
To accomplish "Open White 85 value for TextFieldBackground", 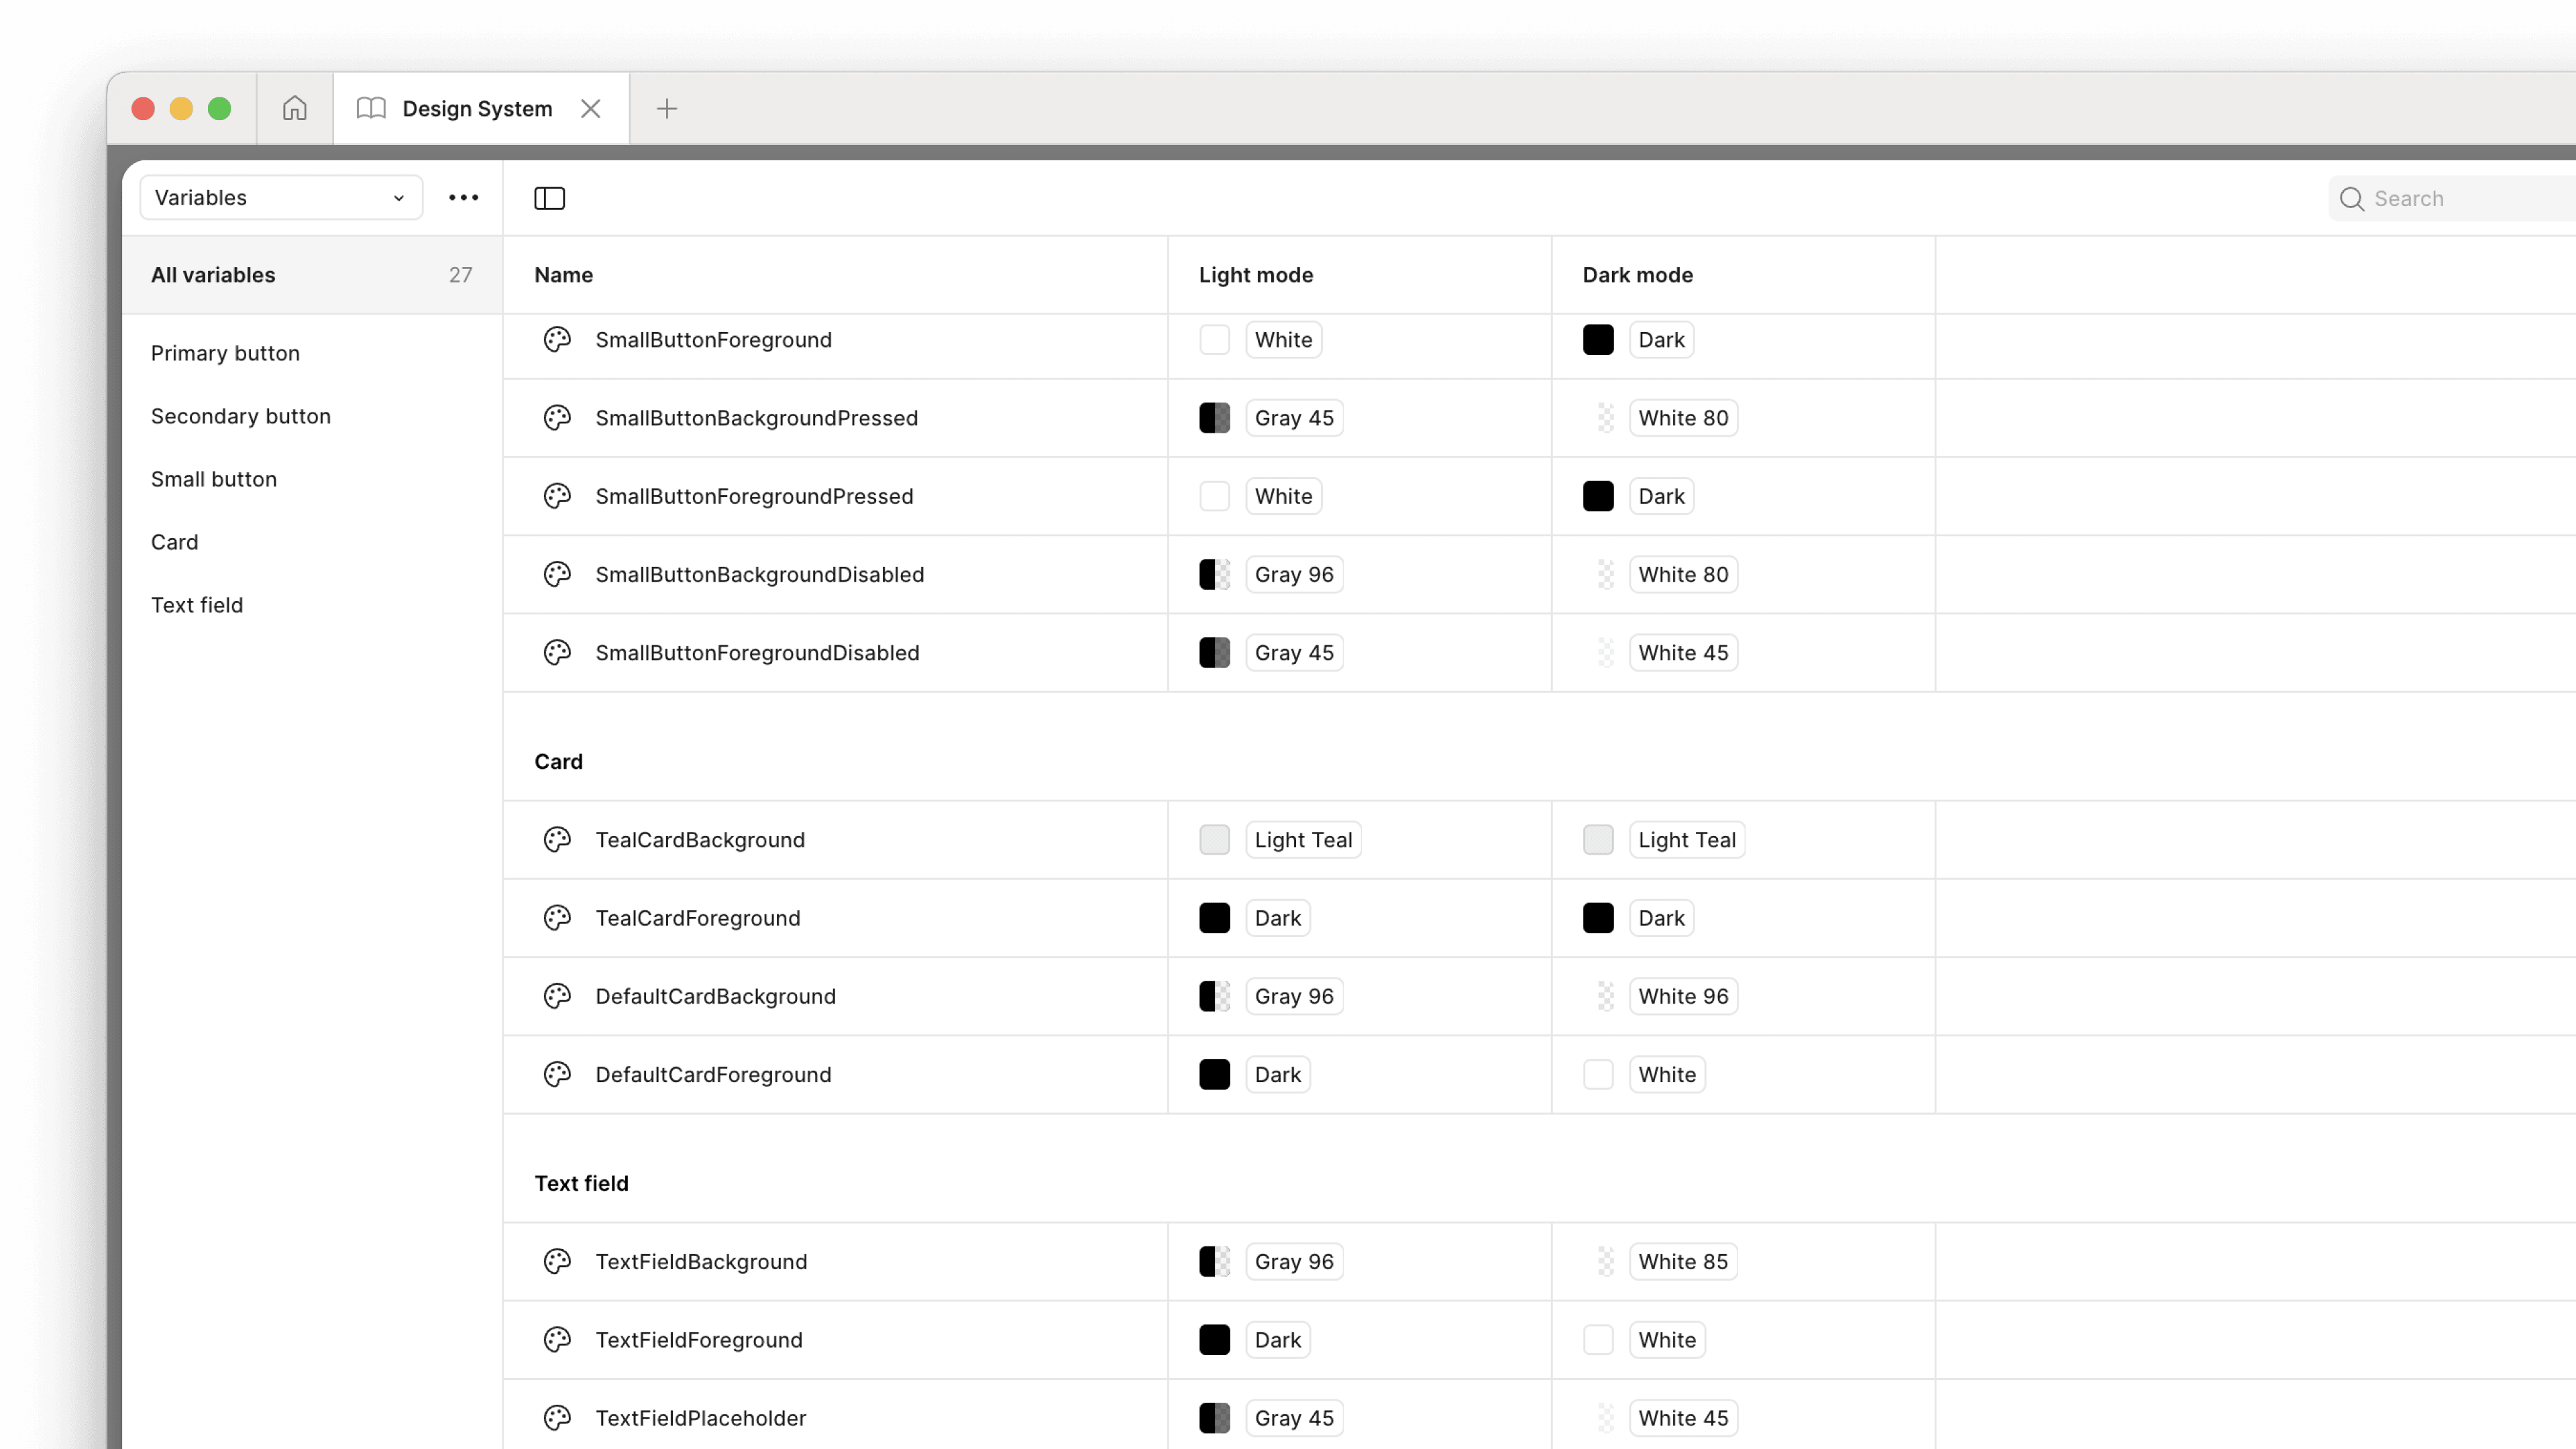I will coord(1682,1262).
